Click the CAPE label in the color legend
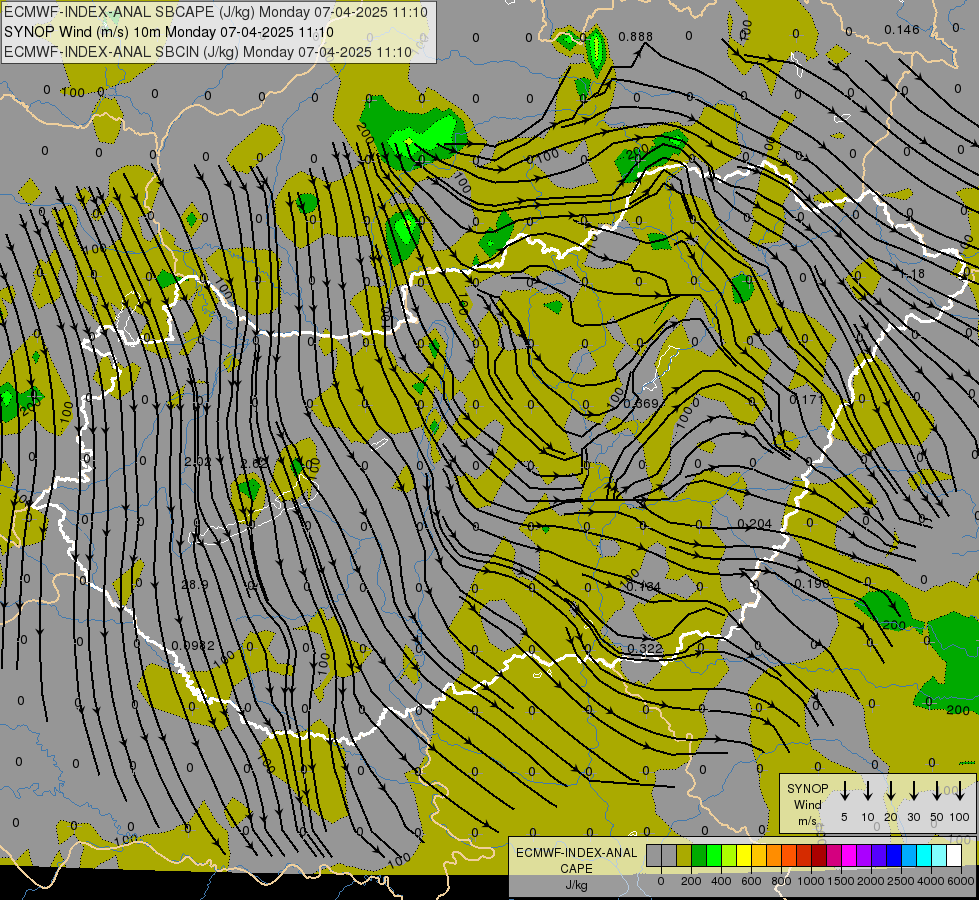 (x=576, y=868)
